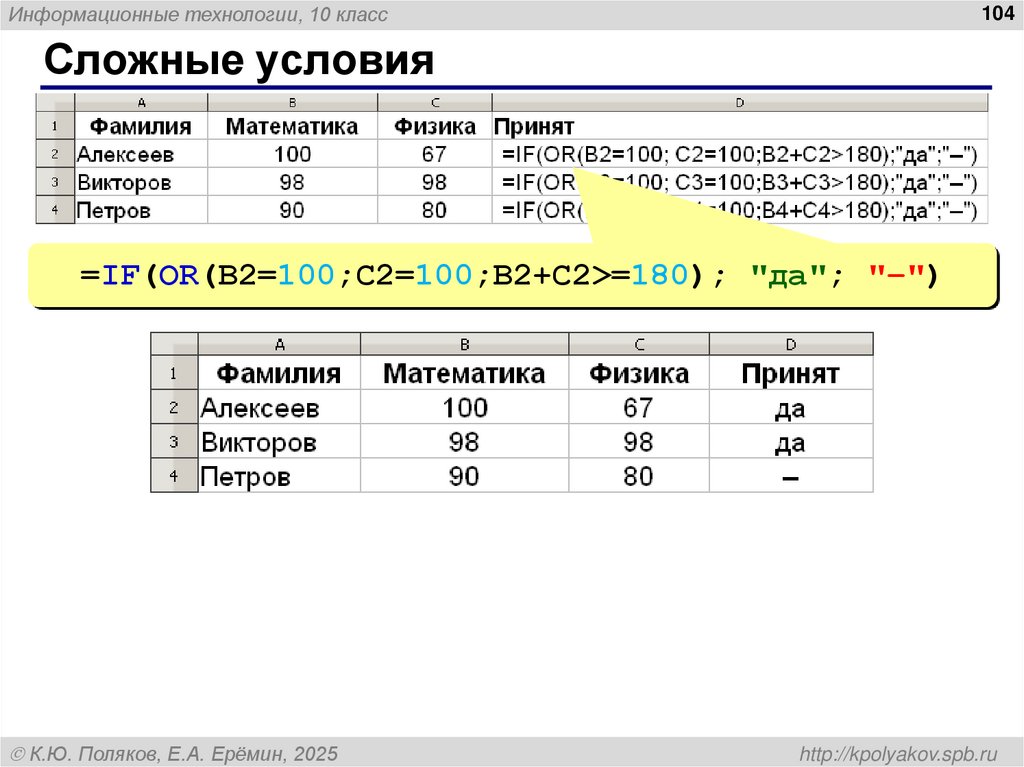Click the top table cell with value 67
Image resolution: width=1024 pixels, height=767 pixels.
pyautogui.click(x=434, y=154)
